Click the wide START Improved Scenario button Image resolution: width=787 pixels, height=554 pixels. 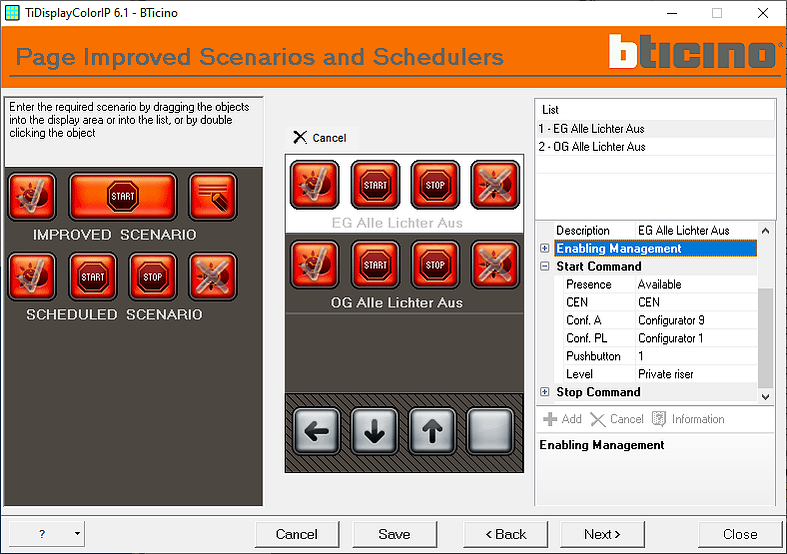click(123, 196)
